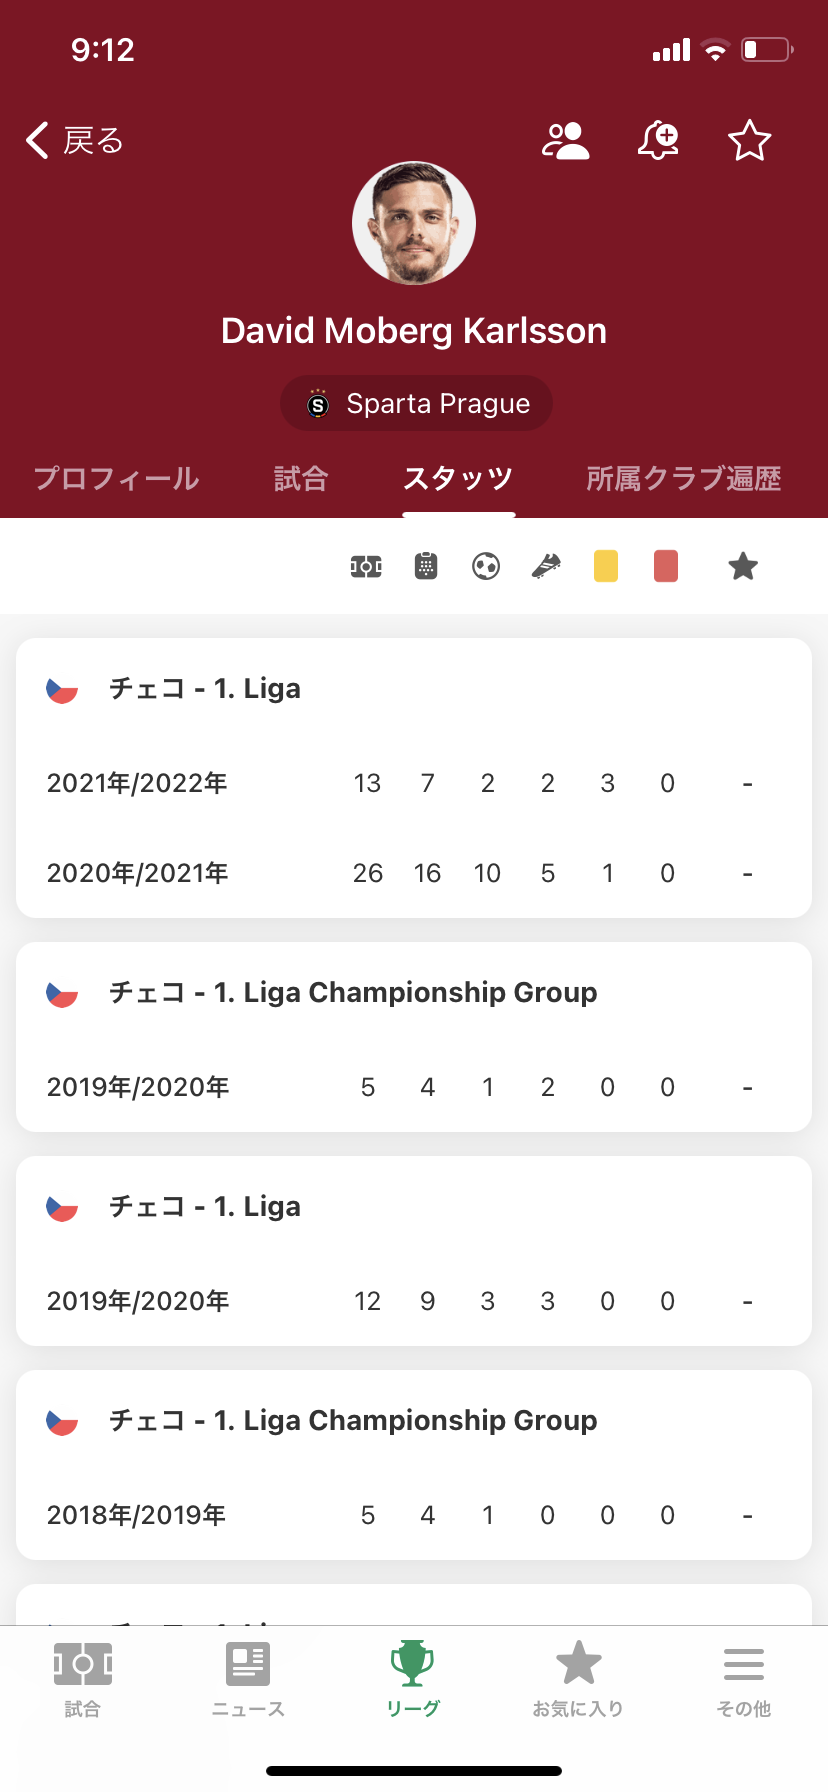This screenshot has width=828, height=1792.
Task: Tap the rating star column icon
Action: (x=743, y=567)
